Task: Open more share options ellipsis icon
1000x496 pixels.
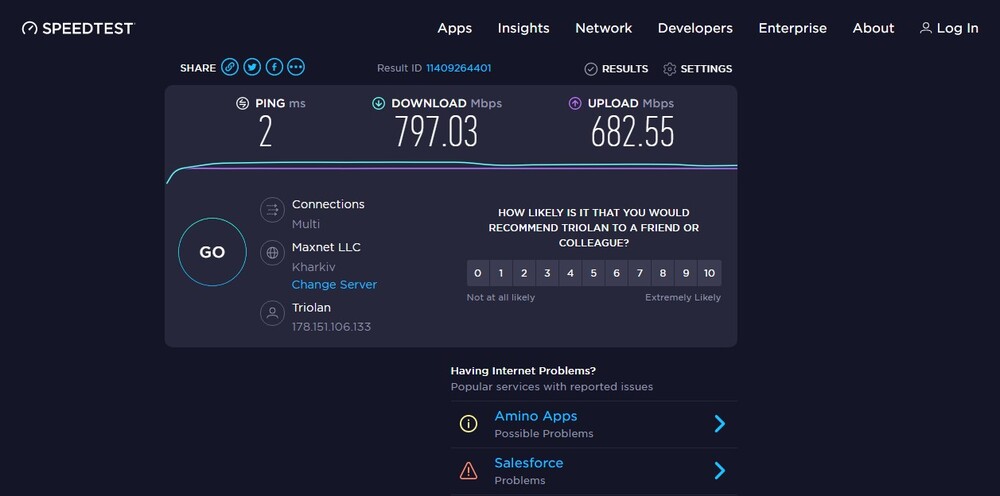Action: [x=296, y=67]
